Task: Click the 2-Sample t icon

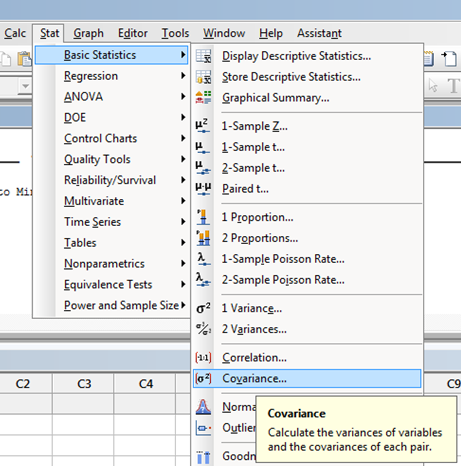Action: (203, 168)
